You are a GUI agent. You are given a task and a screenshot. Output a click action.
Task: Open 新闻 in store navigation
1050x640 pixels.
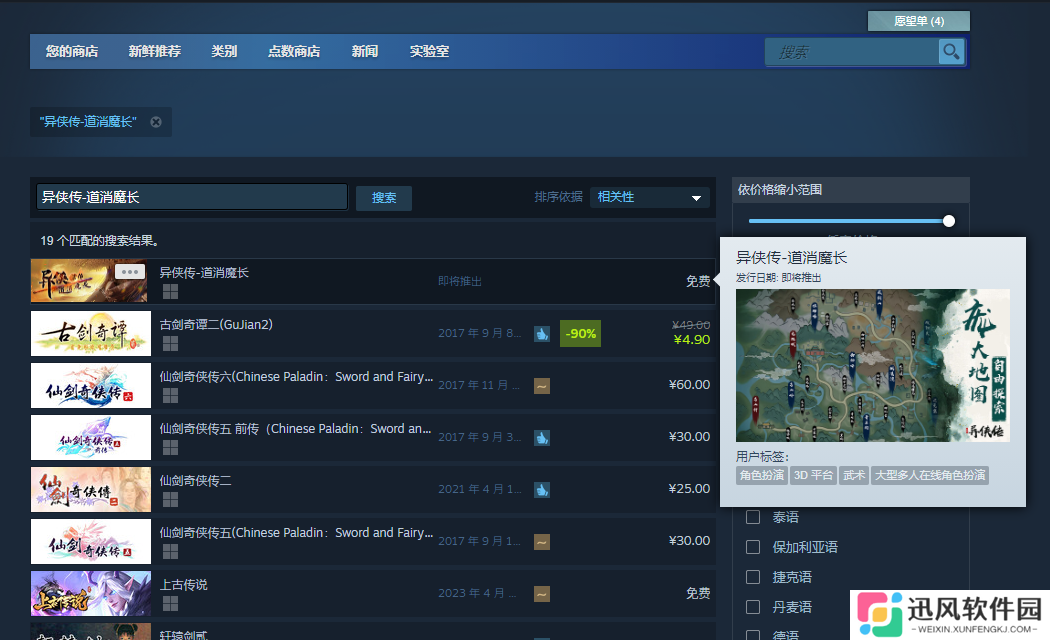tap(365, 52)
